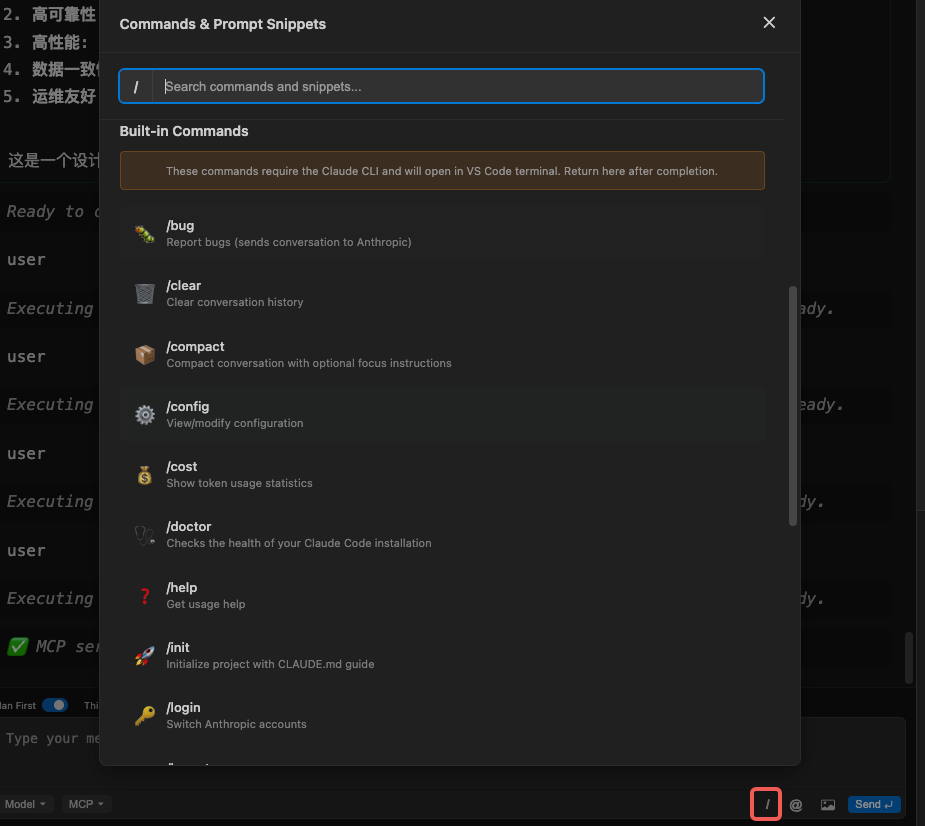925x826 pixels.
Task: Open the MCP dropdown
Action: (x=86, y=804)
